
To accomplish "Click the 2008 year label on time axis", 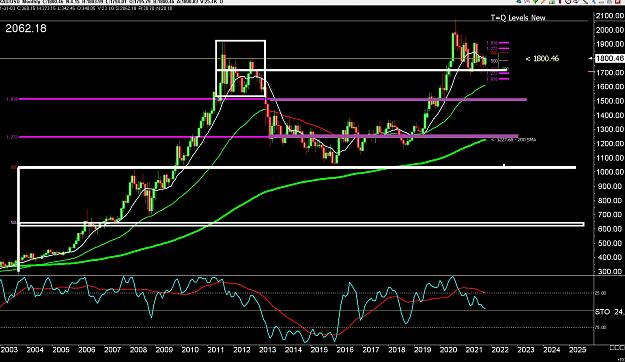I will pyautogui.click(x=138, y=350).
